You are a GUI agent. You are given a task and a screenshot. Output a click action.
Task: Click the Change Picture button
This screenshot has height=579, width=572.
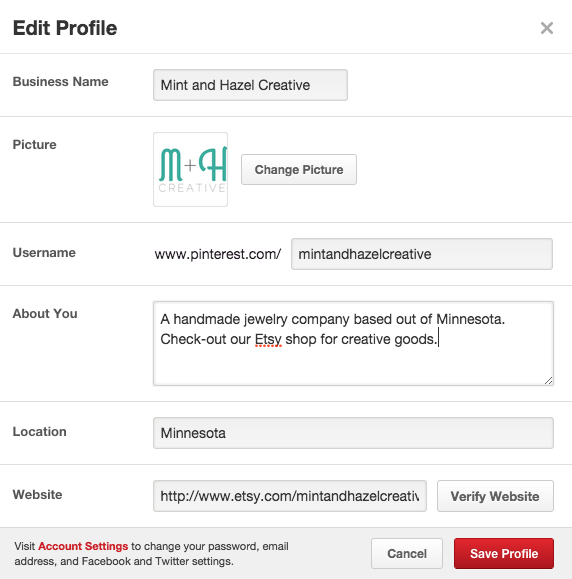click(x=299, y=169)
